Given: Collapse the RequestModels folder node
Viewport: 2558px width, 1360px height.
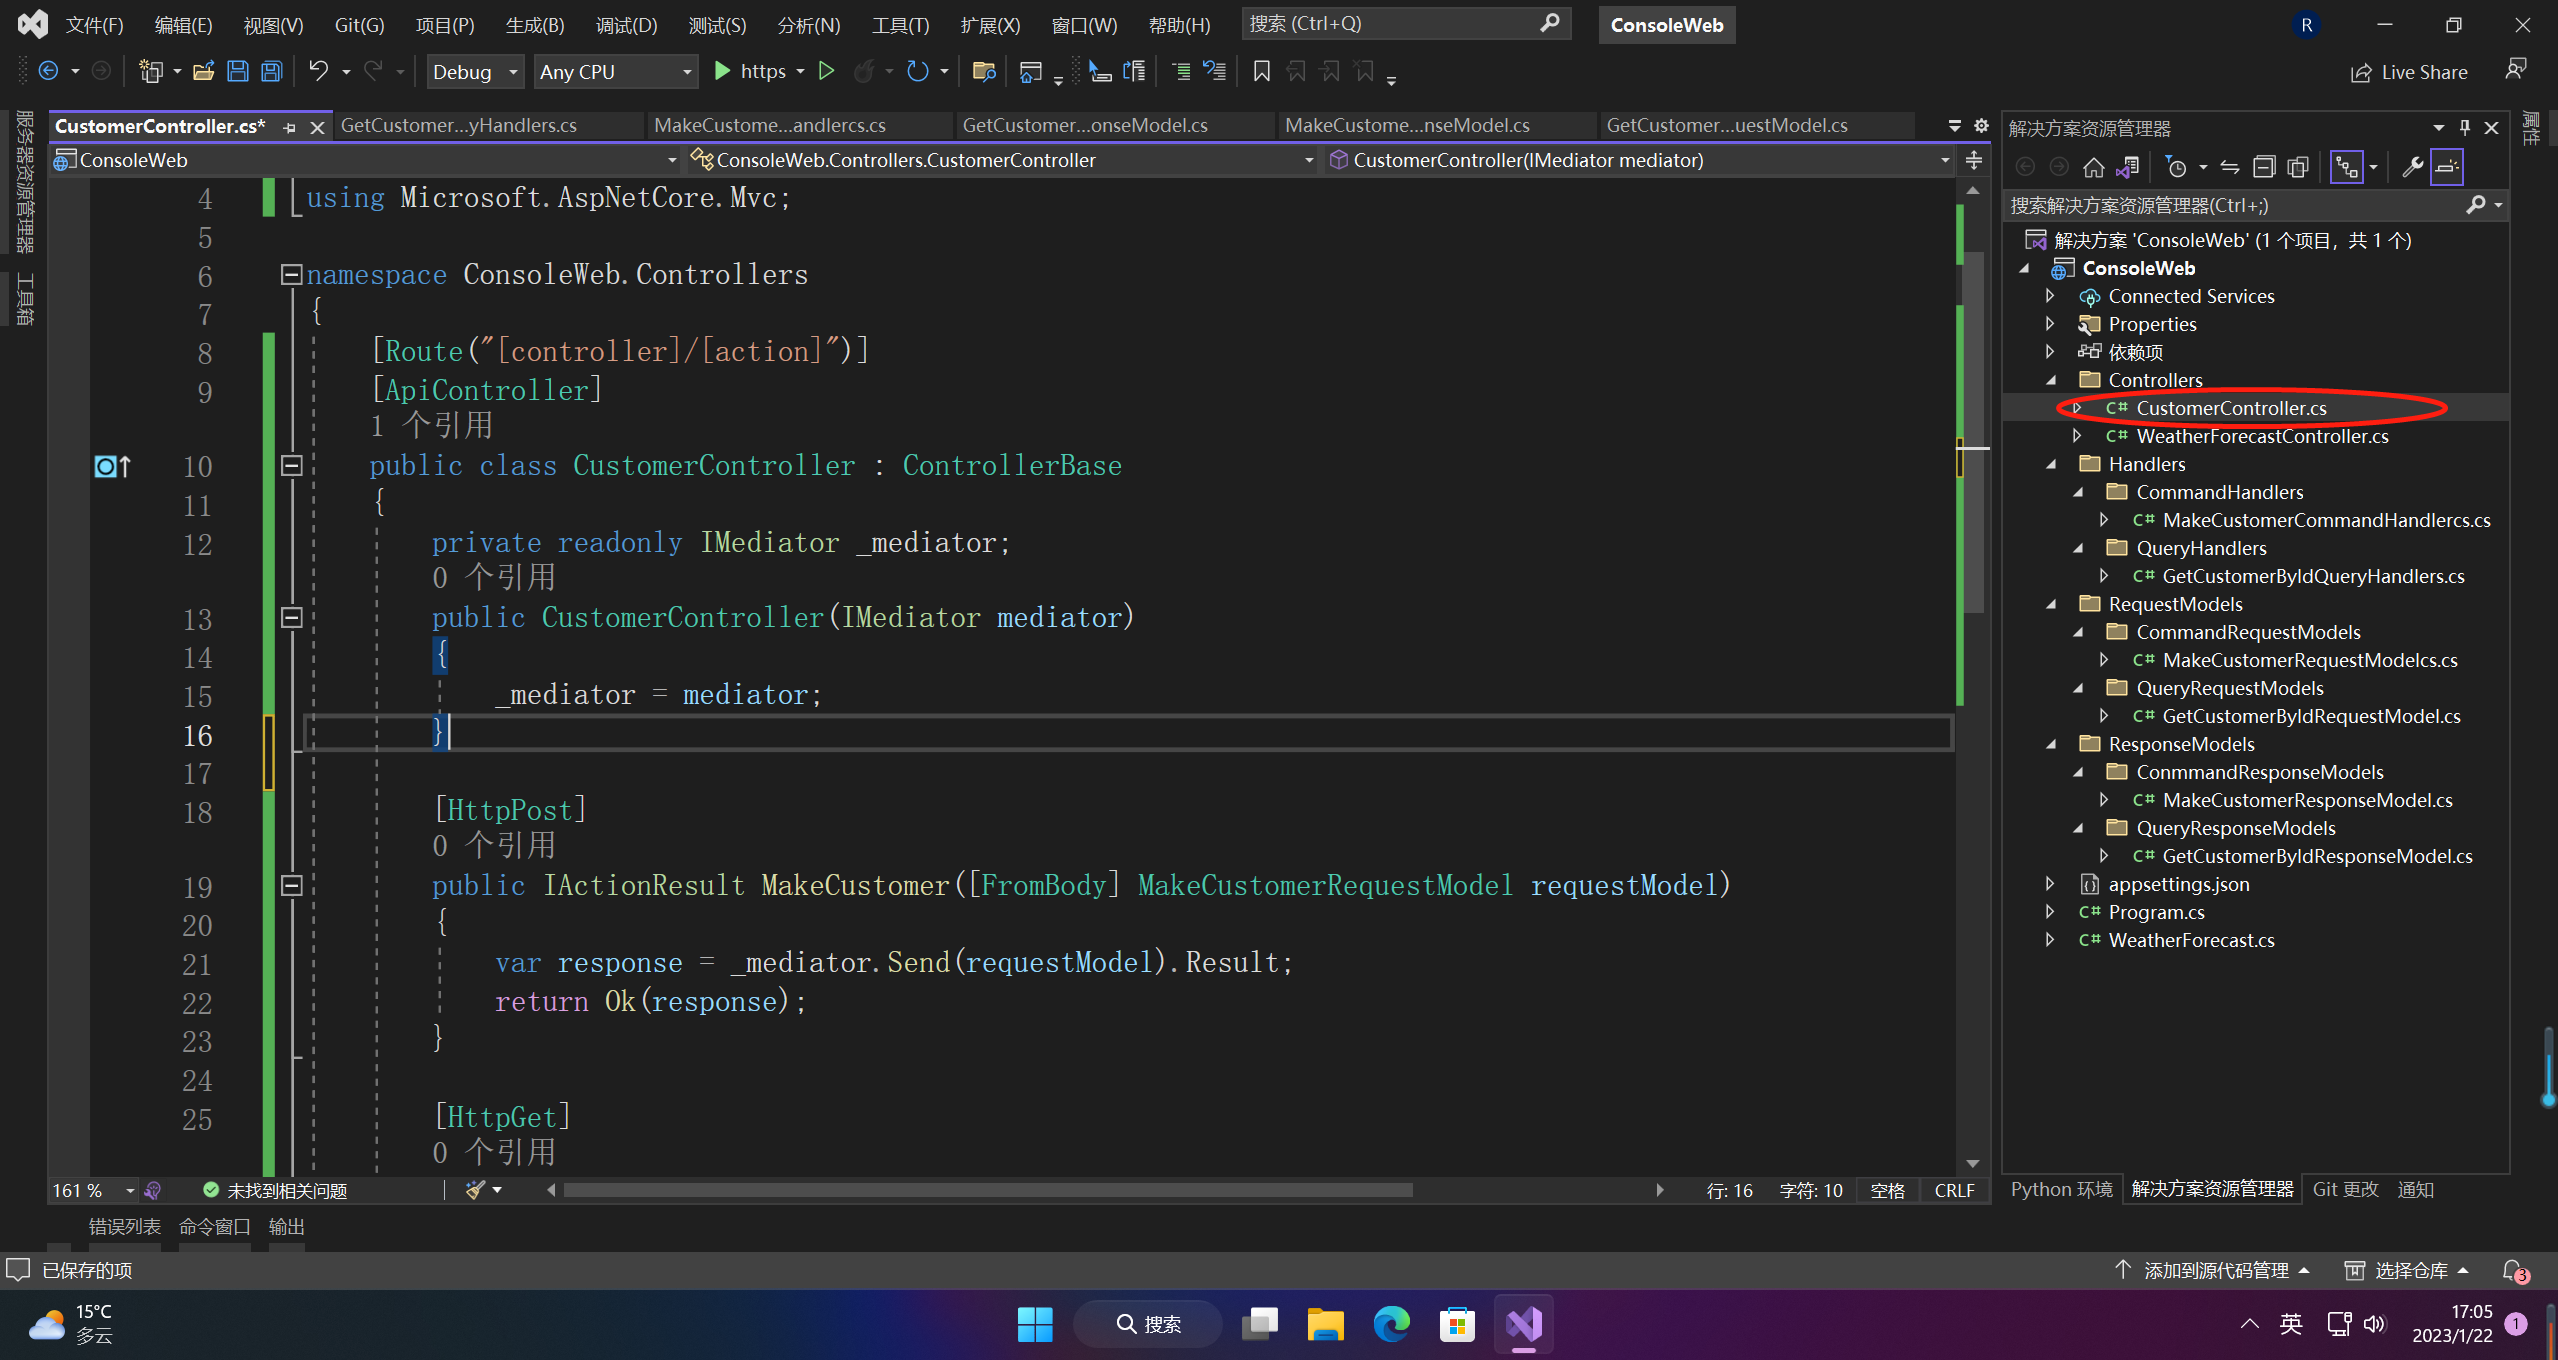Looking at the screenshot, I should pyautogui.click(x=2050, y=604).
